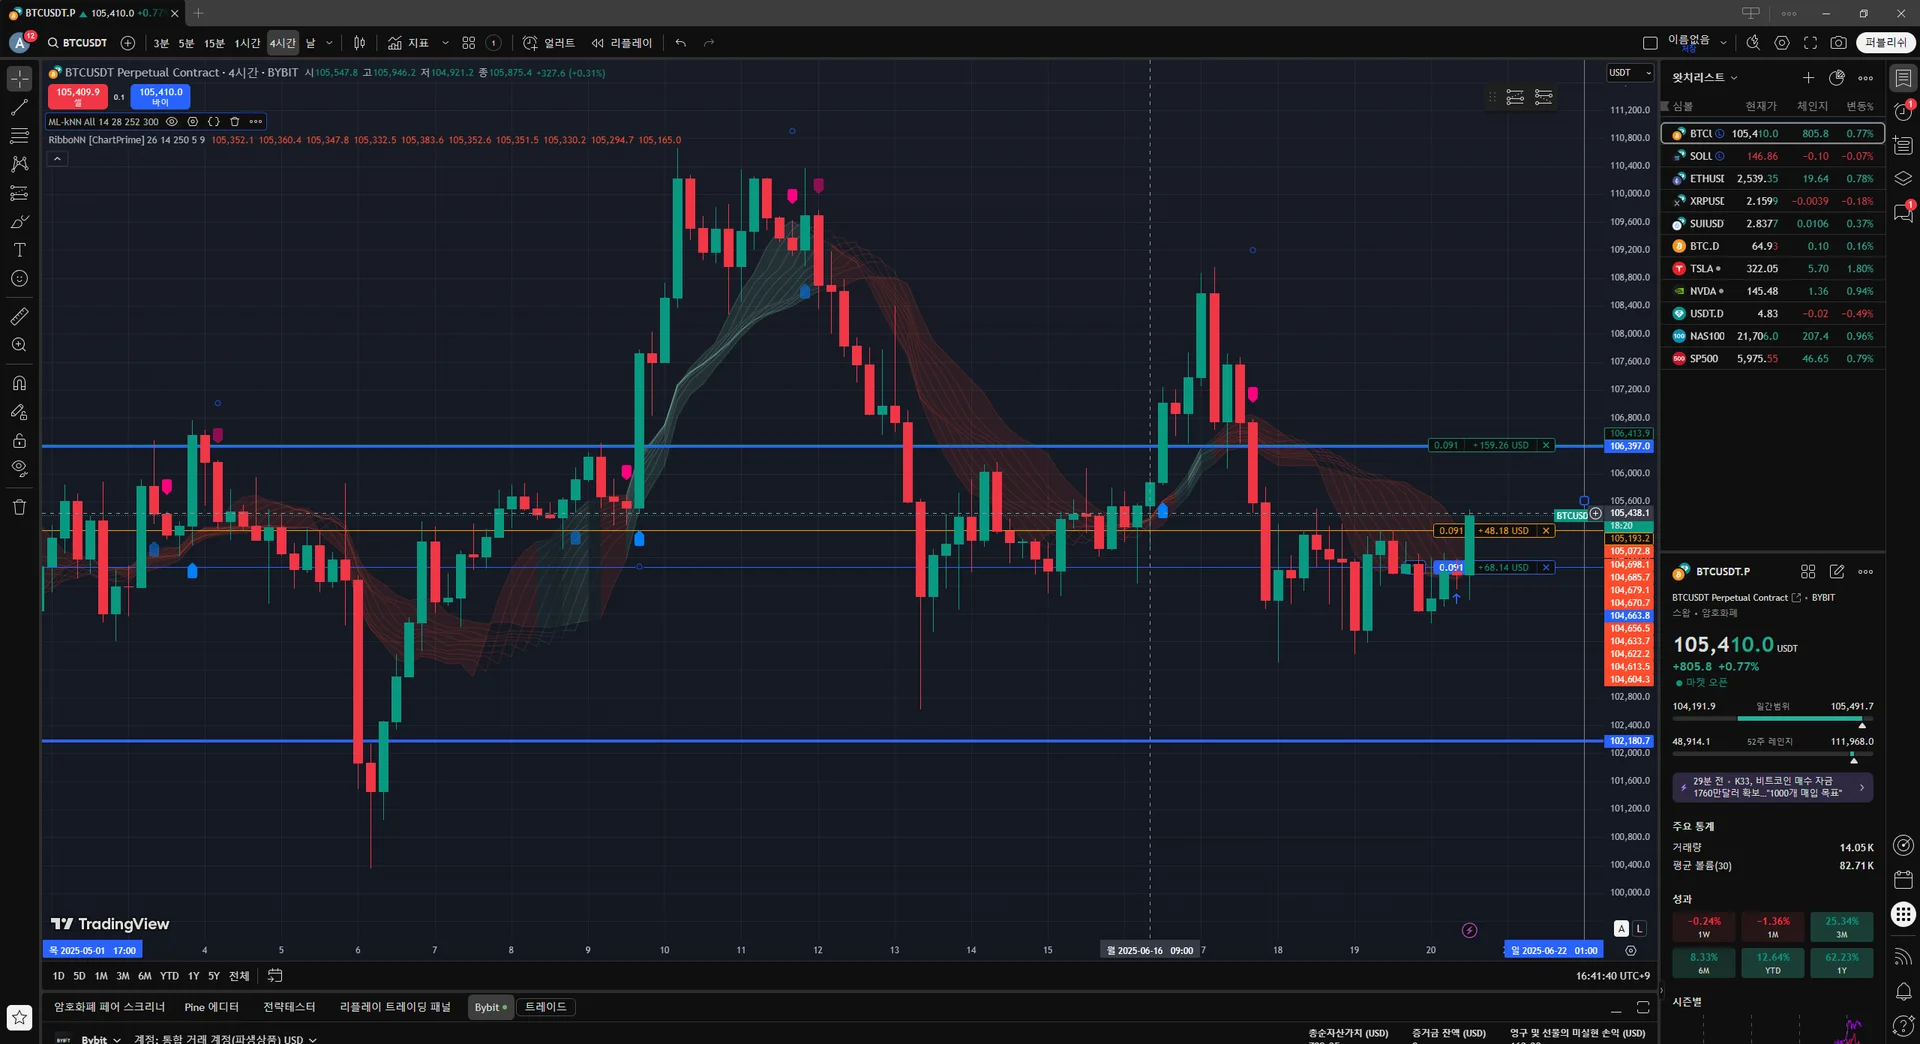Remove the ML-kNN indicator
Viewport: 1920px width, 1044px height.
[x=235, y=122]
